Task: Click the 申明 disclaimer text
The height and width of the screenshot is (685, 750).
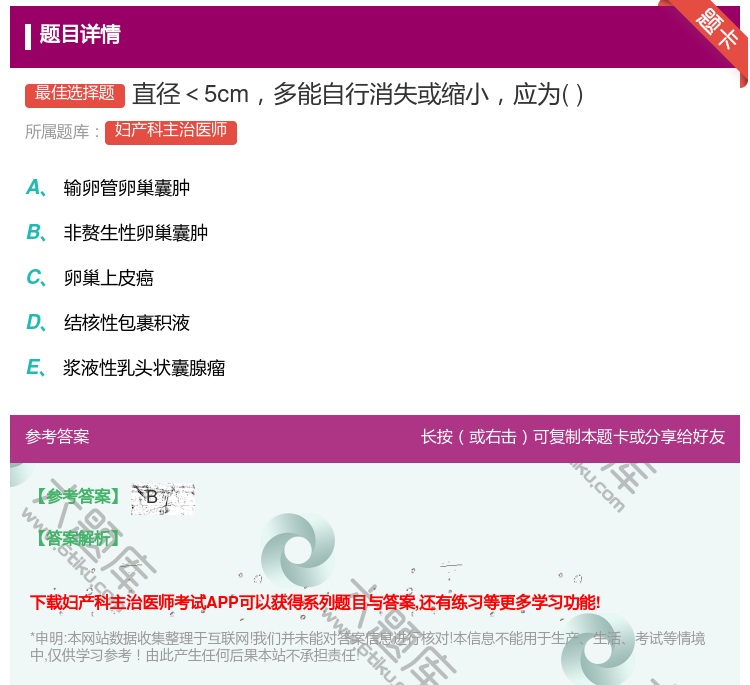Action: 367,646
